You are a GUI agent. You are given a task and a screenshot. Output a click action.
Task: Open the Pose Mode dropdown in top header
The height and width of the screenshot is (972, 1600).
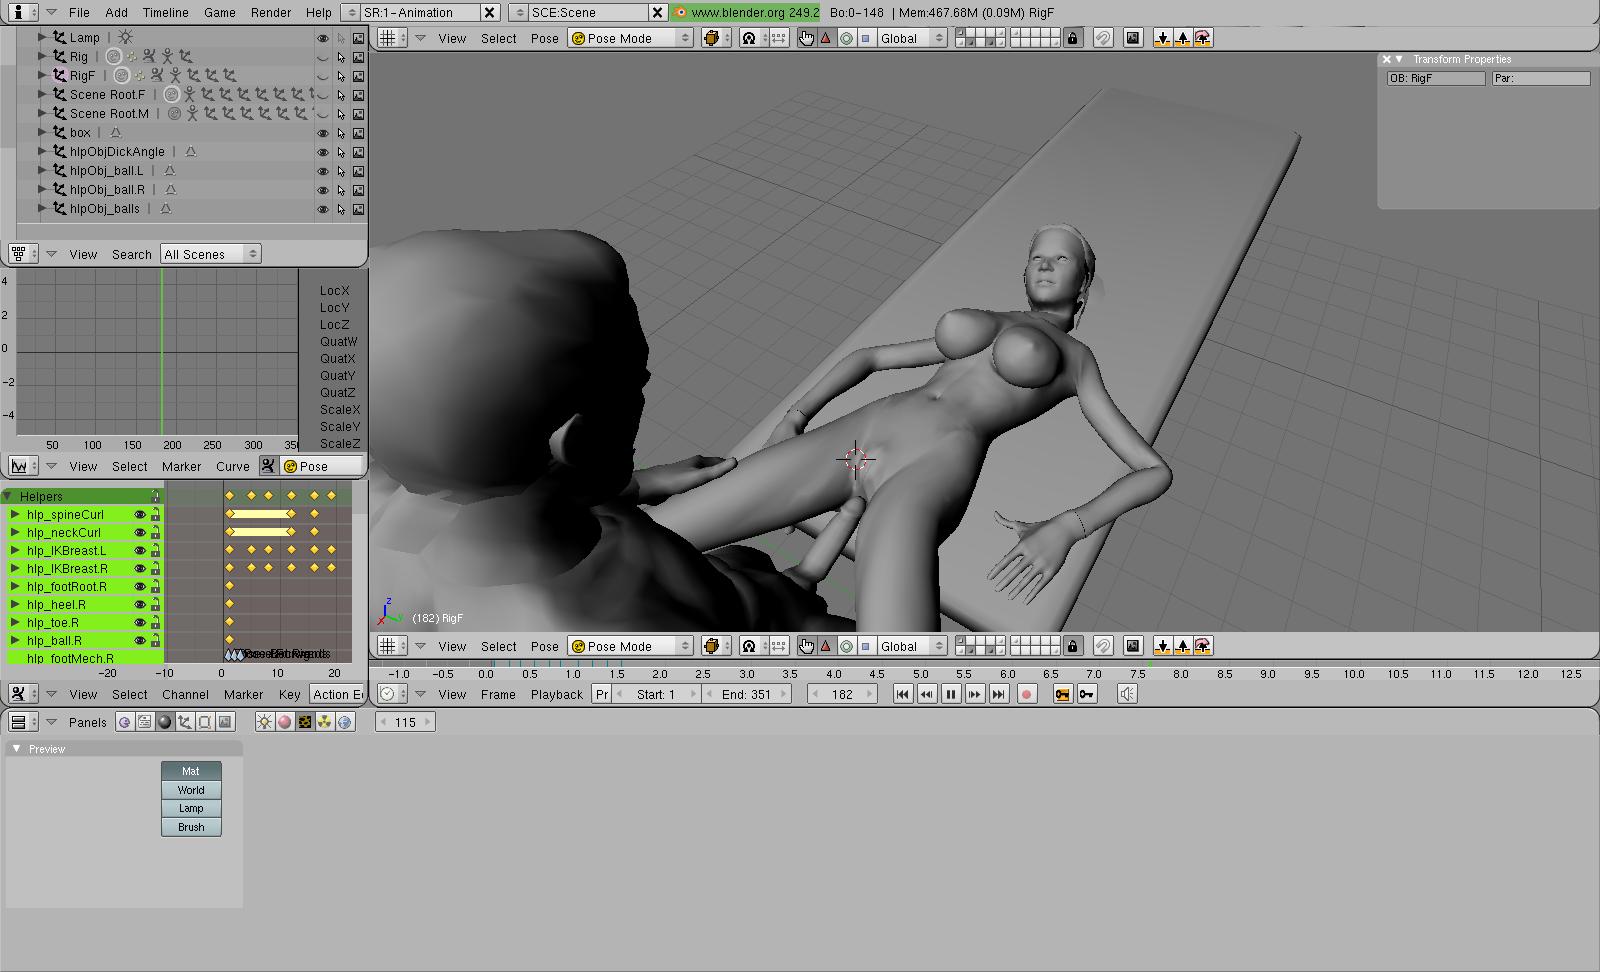coord(630,38)
